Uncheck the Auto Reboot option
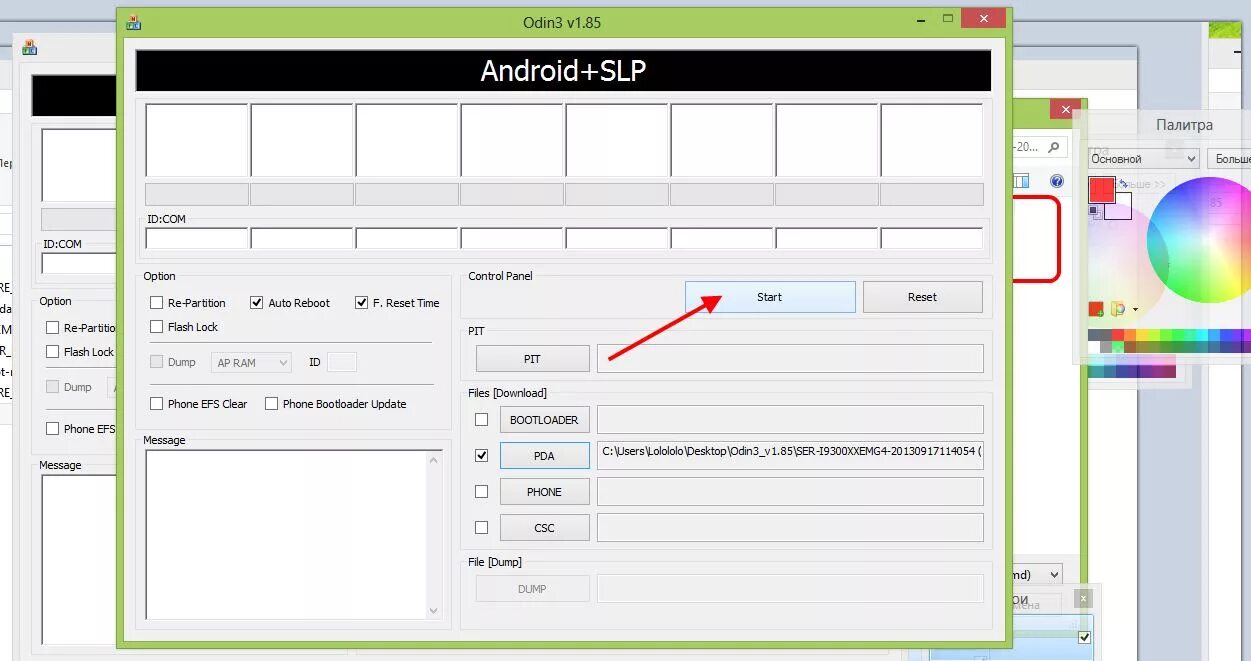This screenshot has width=1251, height=661. (x=257, y=303)
